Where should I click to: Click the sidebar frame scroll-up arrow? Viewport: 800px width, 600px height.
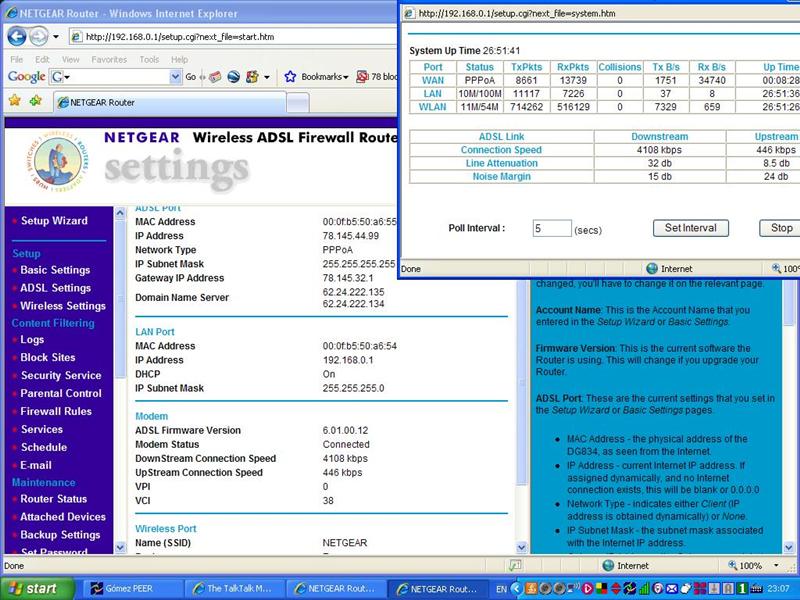[x=120, y=213]
